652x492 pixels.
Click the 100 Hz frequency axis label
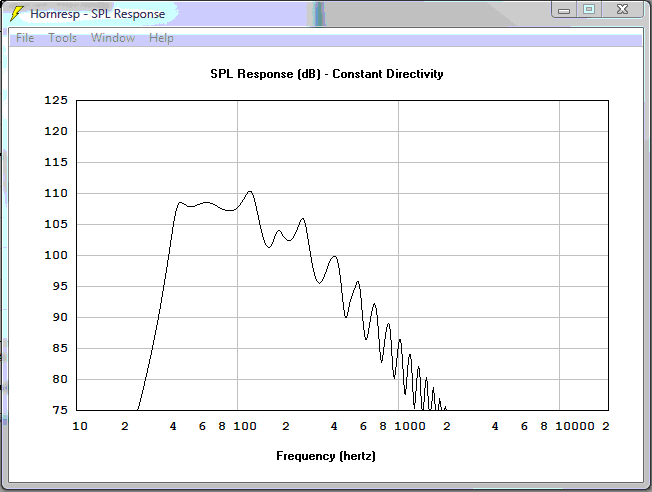(x=244, y=426)
